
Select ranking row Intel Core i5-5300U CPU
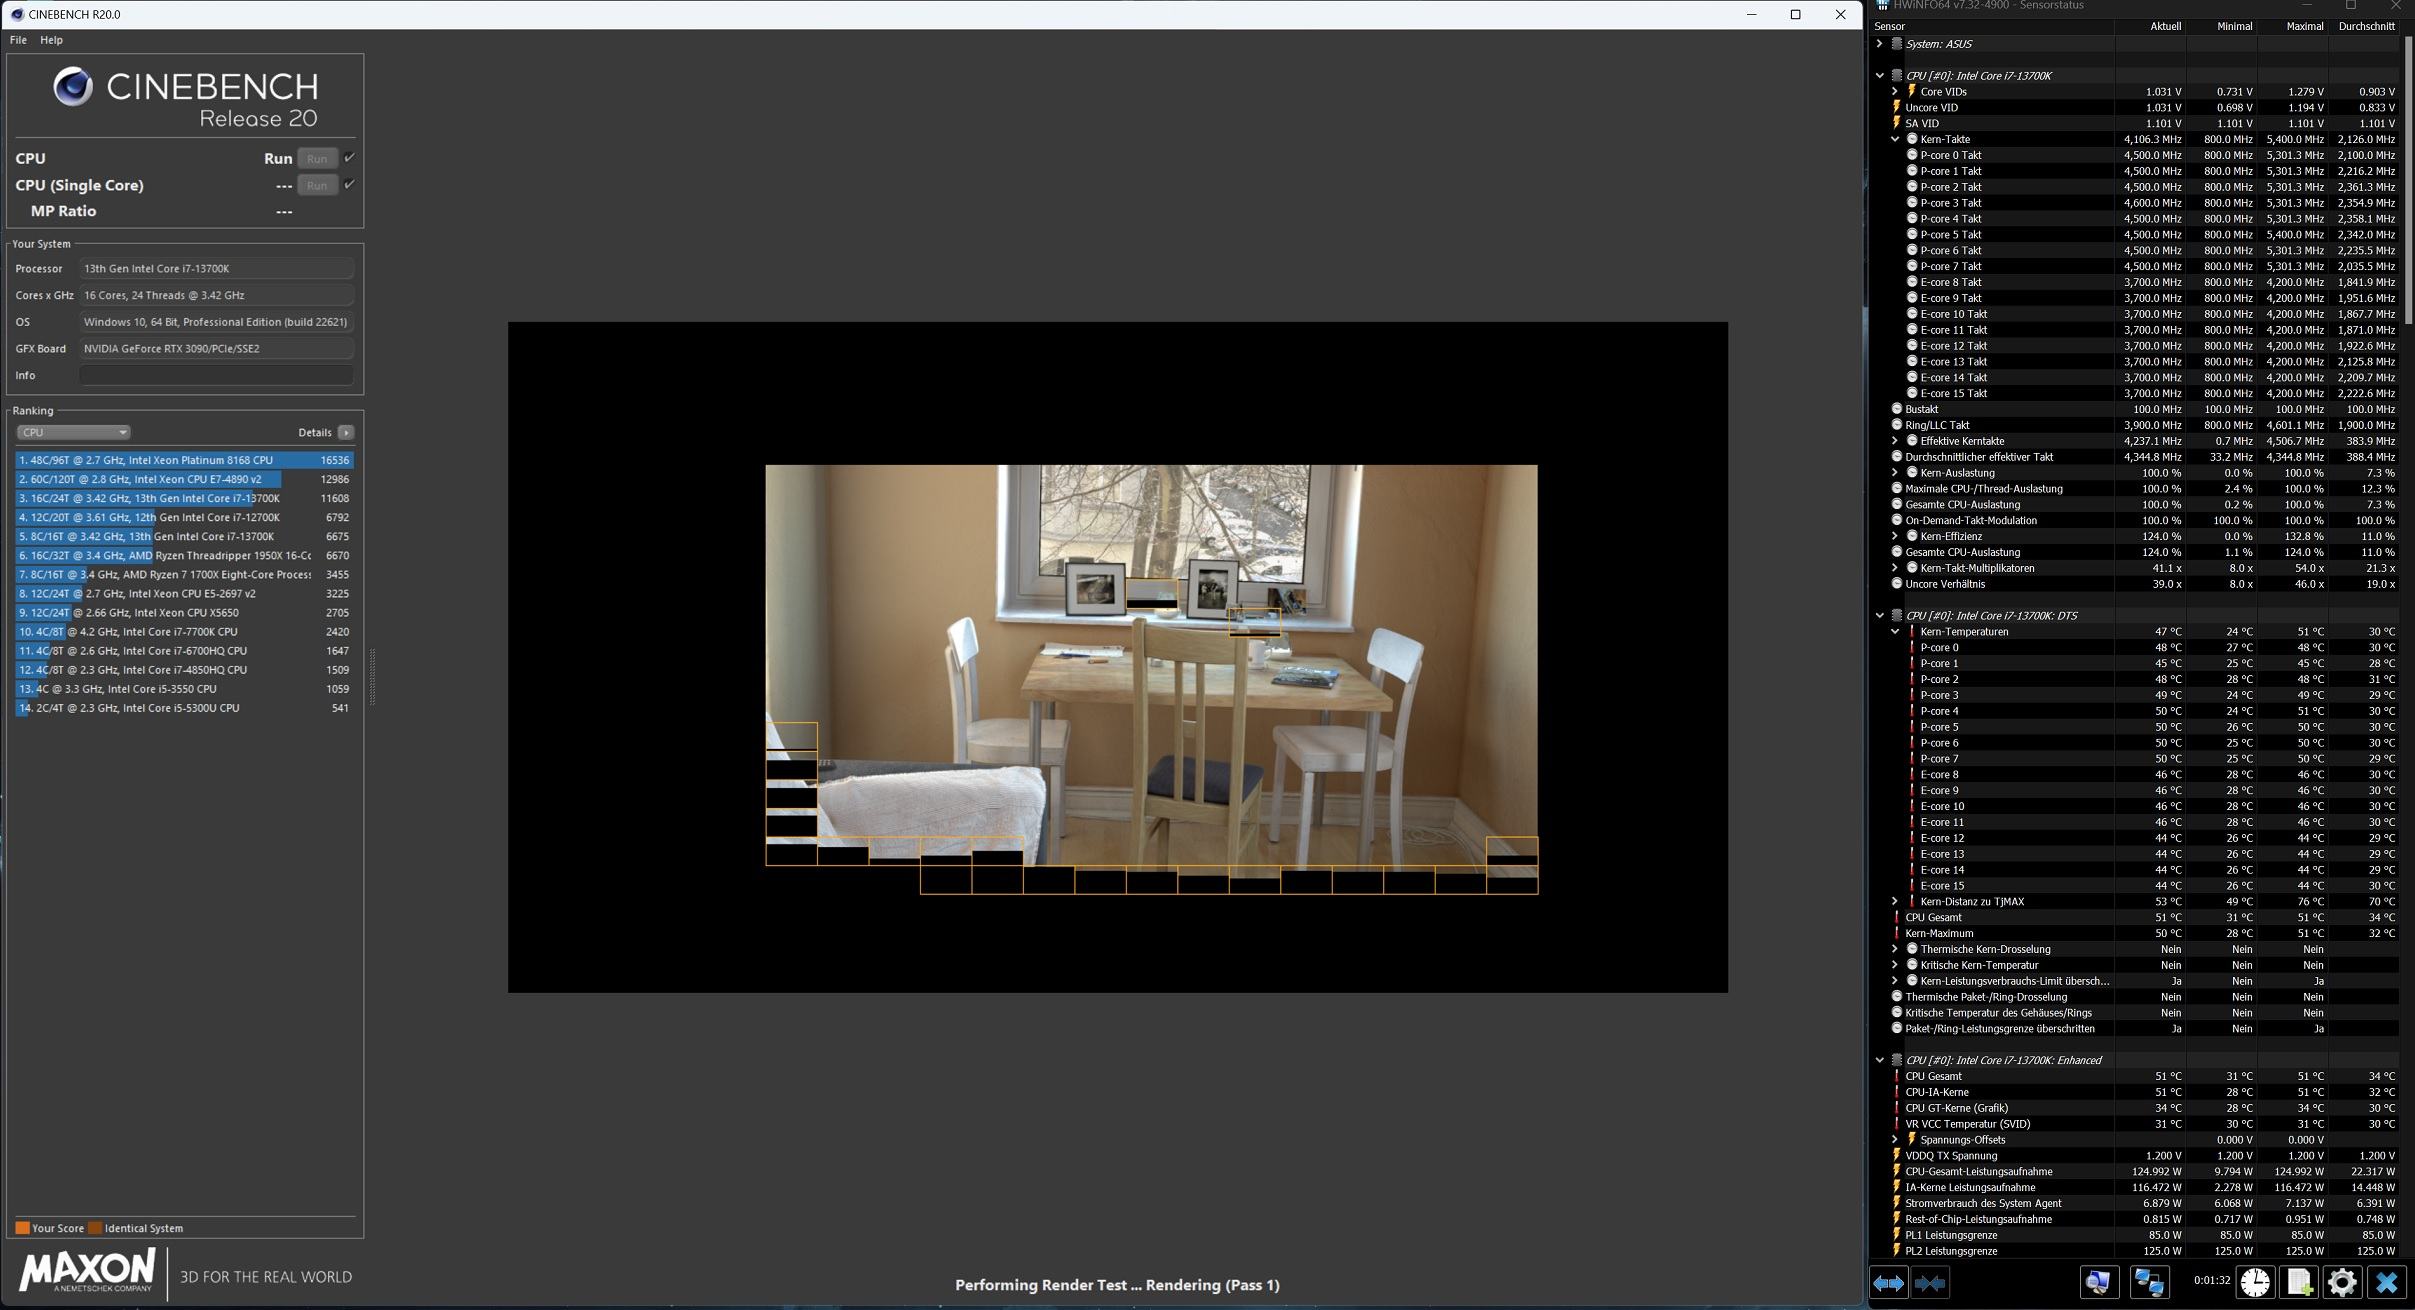click(x=184, y=708)
